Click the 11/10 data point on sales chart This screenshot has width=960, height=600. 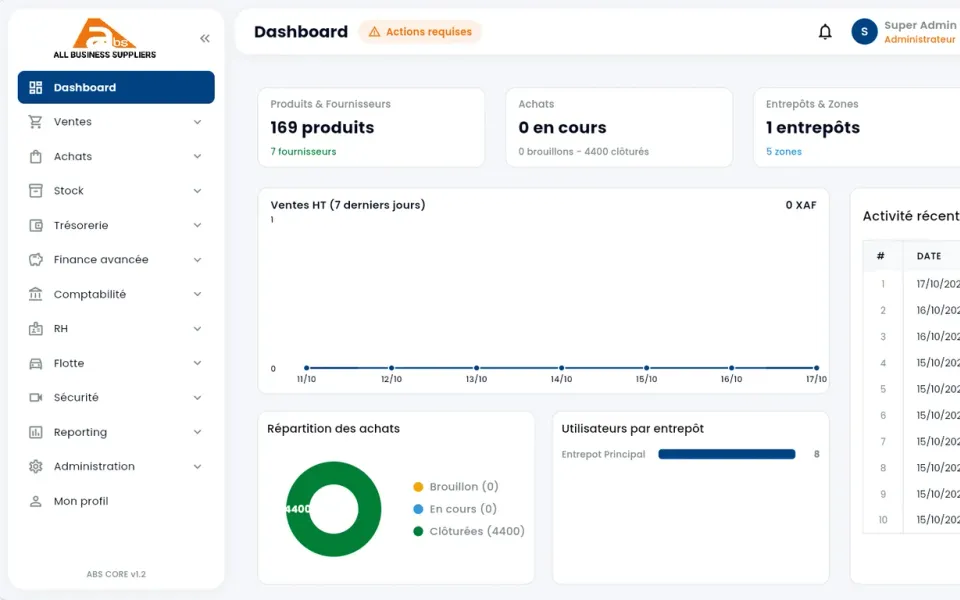pos(306,368)
